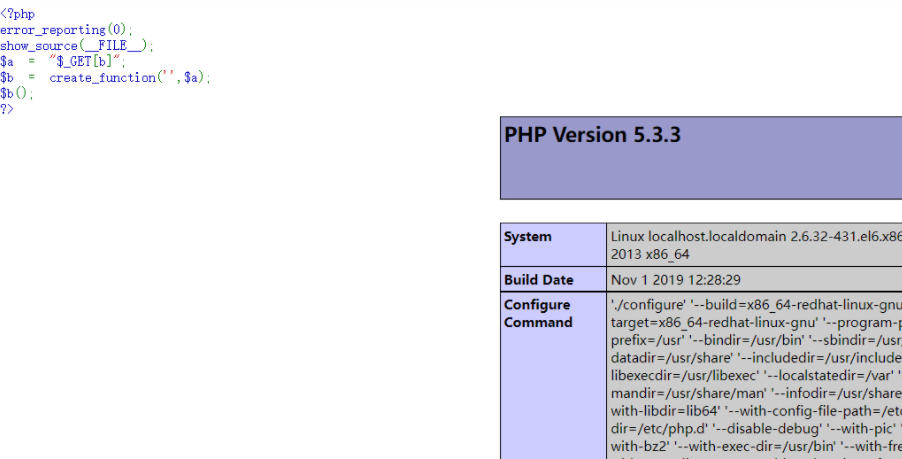The image size is (902, 459).
Task: Click the 'datadir=/usr/share' configure line
Action: [756, 358]
